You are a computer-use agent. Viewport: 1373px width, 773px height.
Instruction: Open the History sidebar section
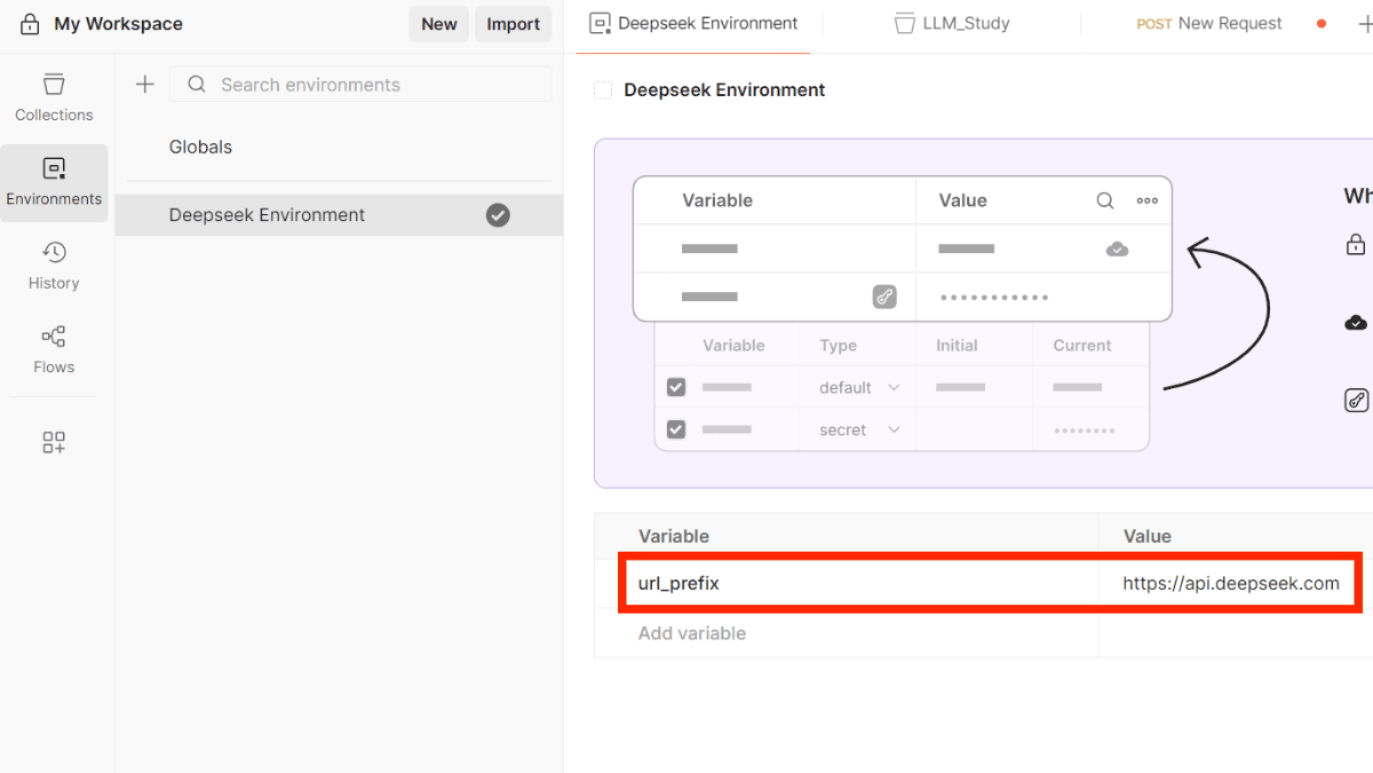click(x=54, y=266)
